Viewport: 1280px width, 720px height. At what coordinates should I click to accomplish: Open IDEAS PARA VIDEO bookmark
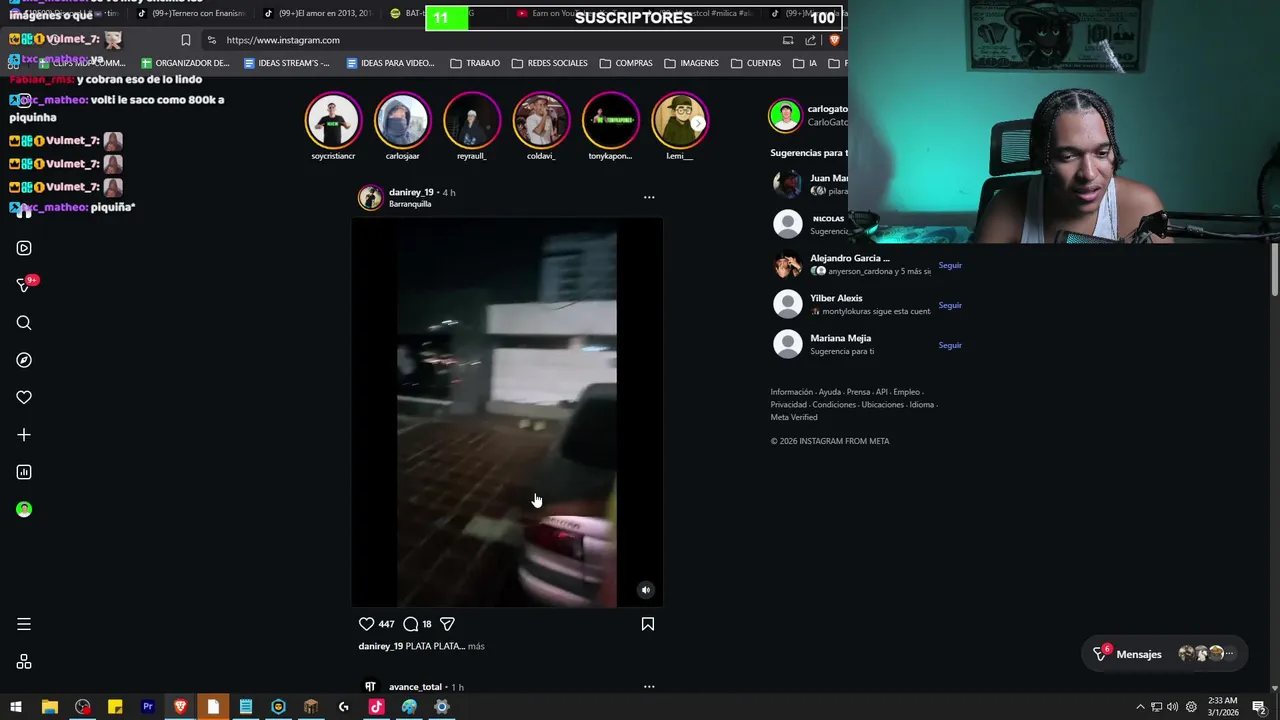(390, 63)
